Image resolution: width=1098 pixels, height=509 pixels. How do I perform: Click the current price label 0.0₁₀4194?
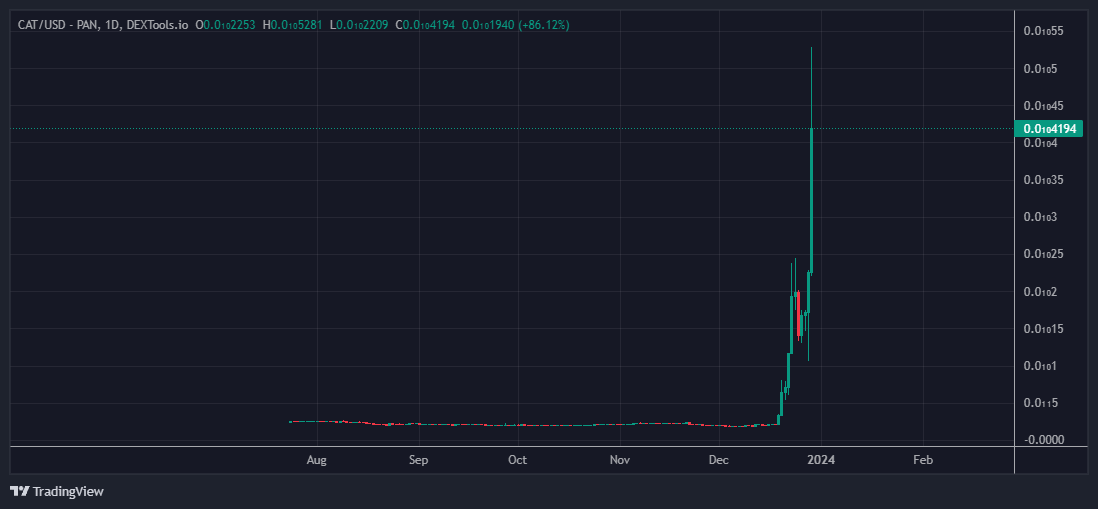coord(1048,129)
